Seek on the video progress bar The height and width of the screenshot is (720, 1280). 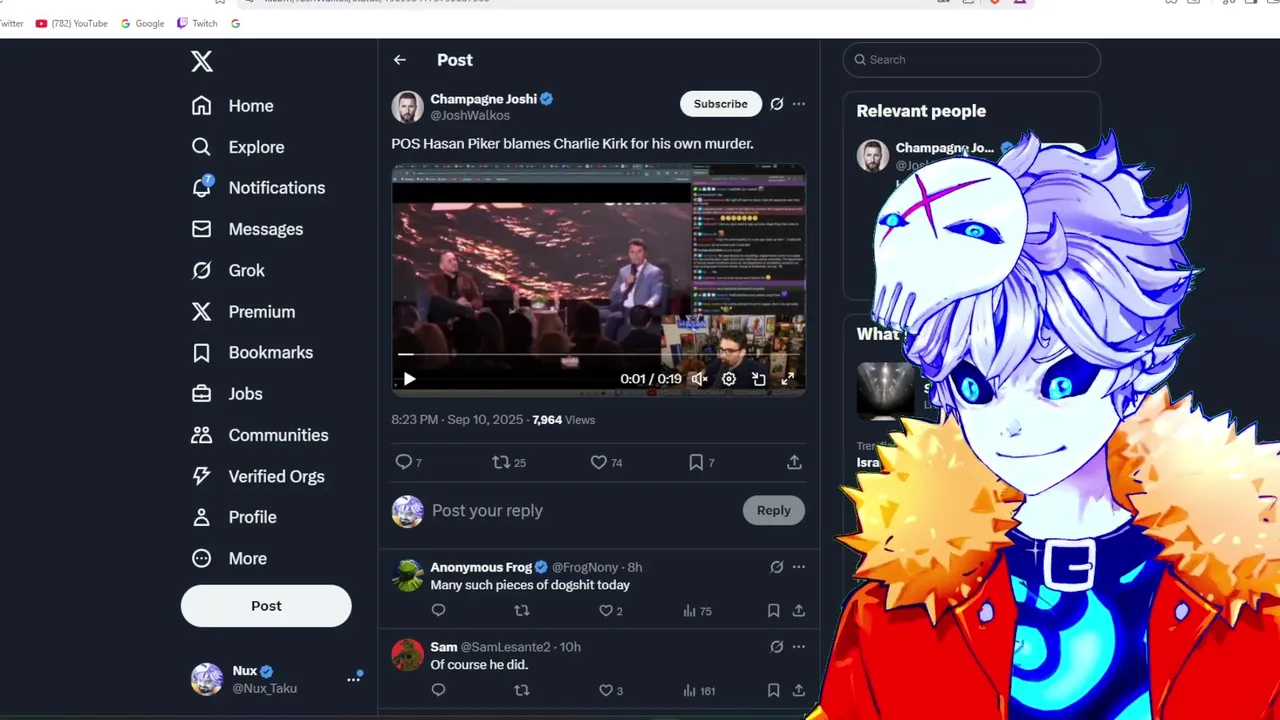click(x=598, y=354)
